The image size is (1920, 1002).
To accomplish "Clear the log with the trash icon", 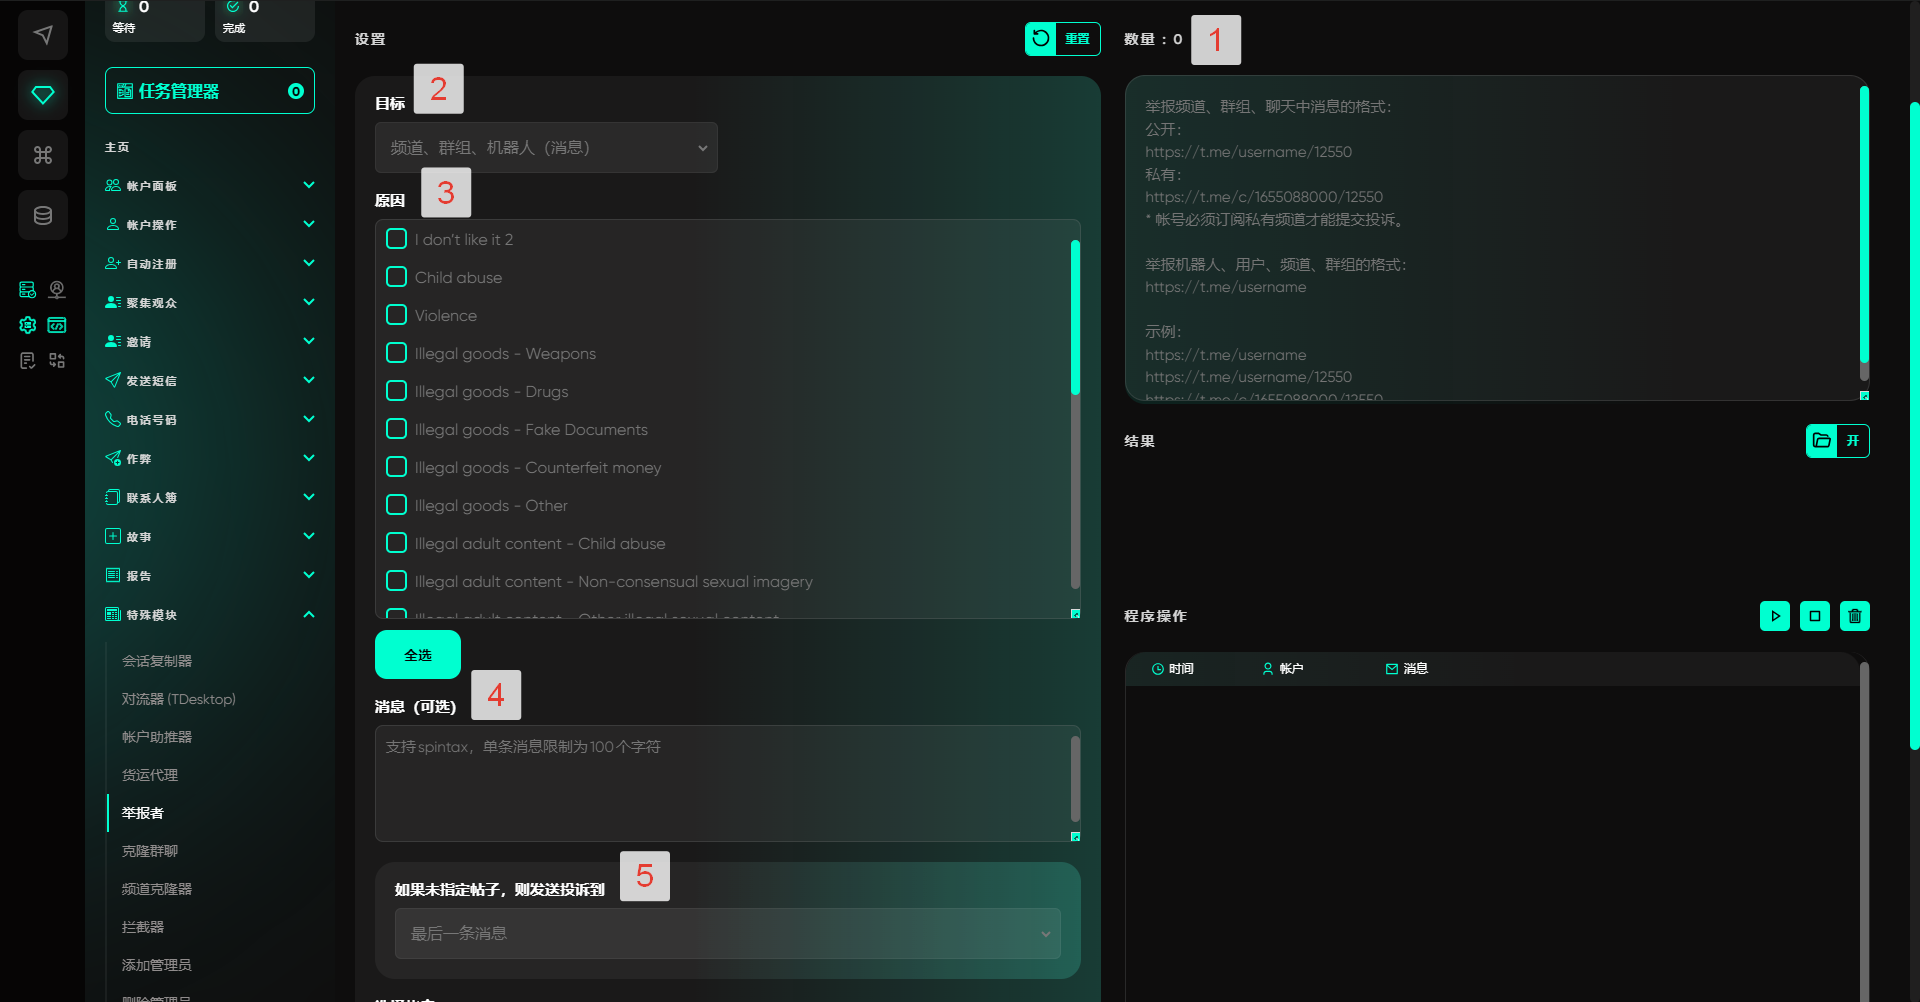I will click(x=1854, y=616).
